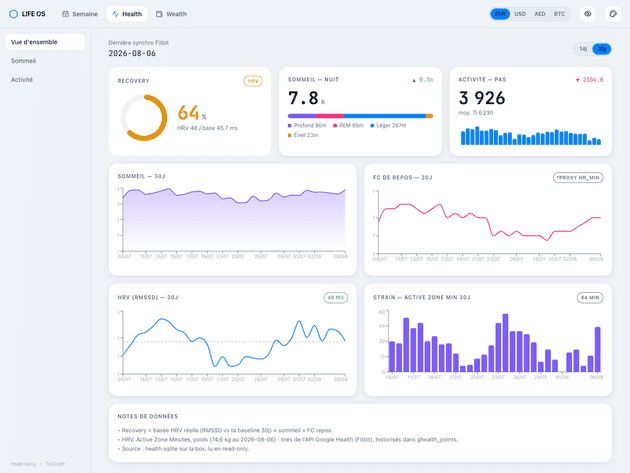
Task: Open the Wealth tab
Action: tap(171, 14)
